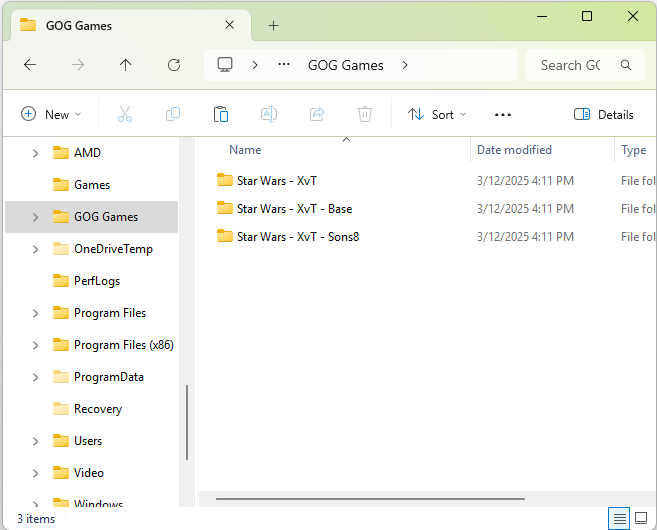Switch to details list view layout

tap(620, 518)
